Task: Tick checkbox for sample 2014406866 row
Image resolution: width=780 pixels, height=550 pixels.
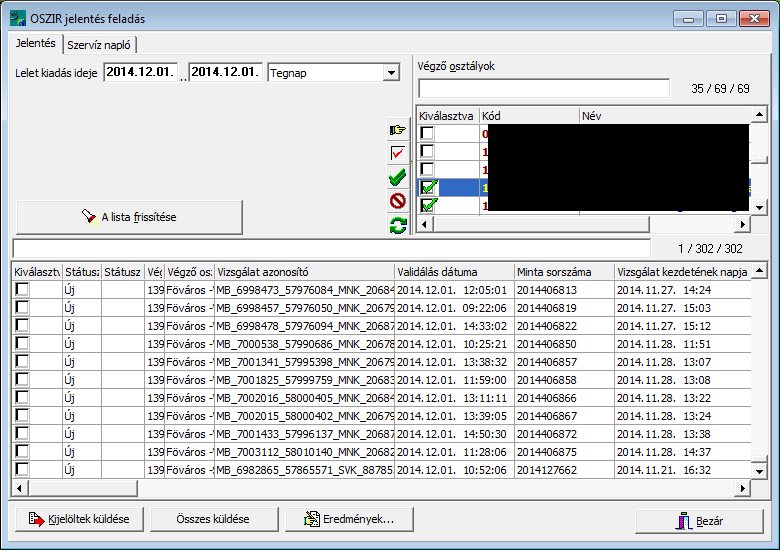Action: [22, 397]
